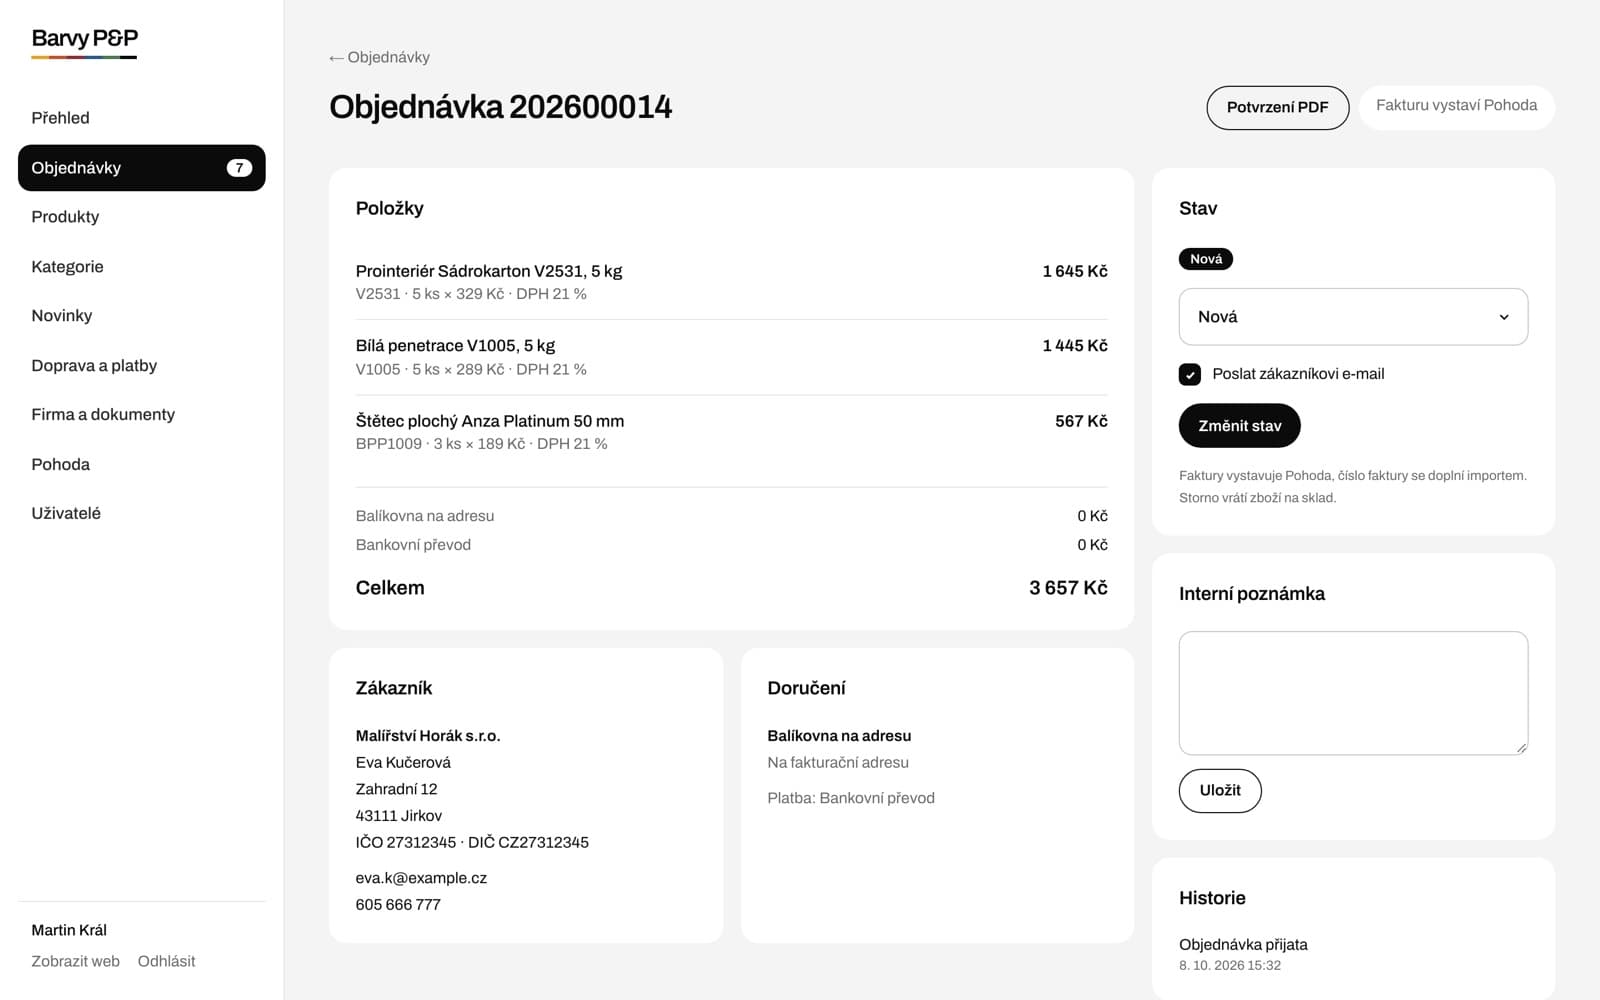Focus the Interní poznámka text area

tap(1353, 693)
